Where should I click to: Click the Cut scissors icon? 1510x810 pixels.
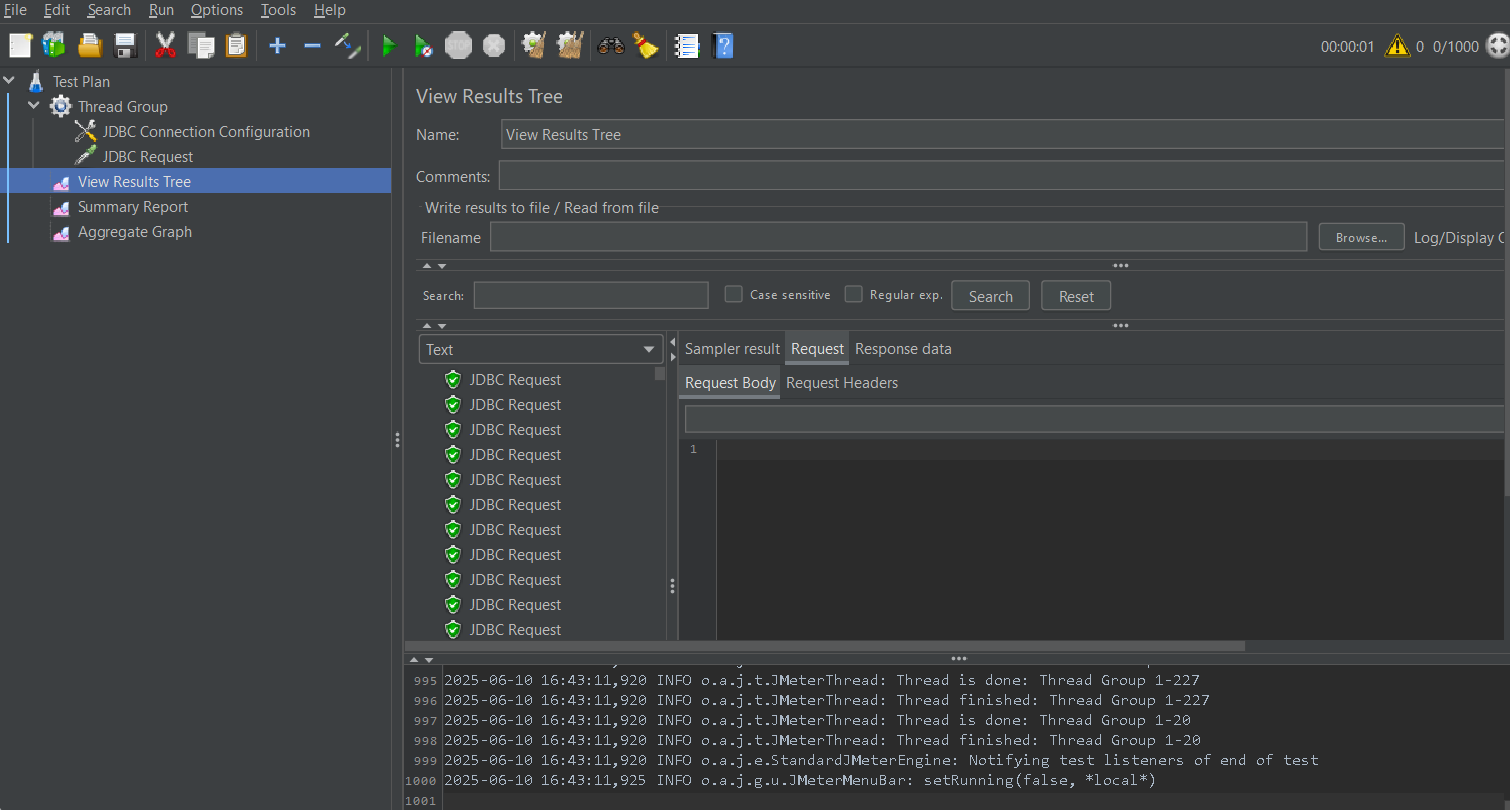point(166,45)
